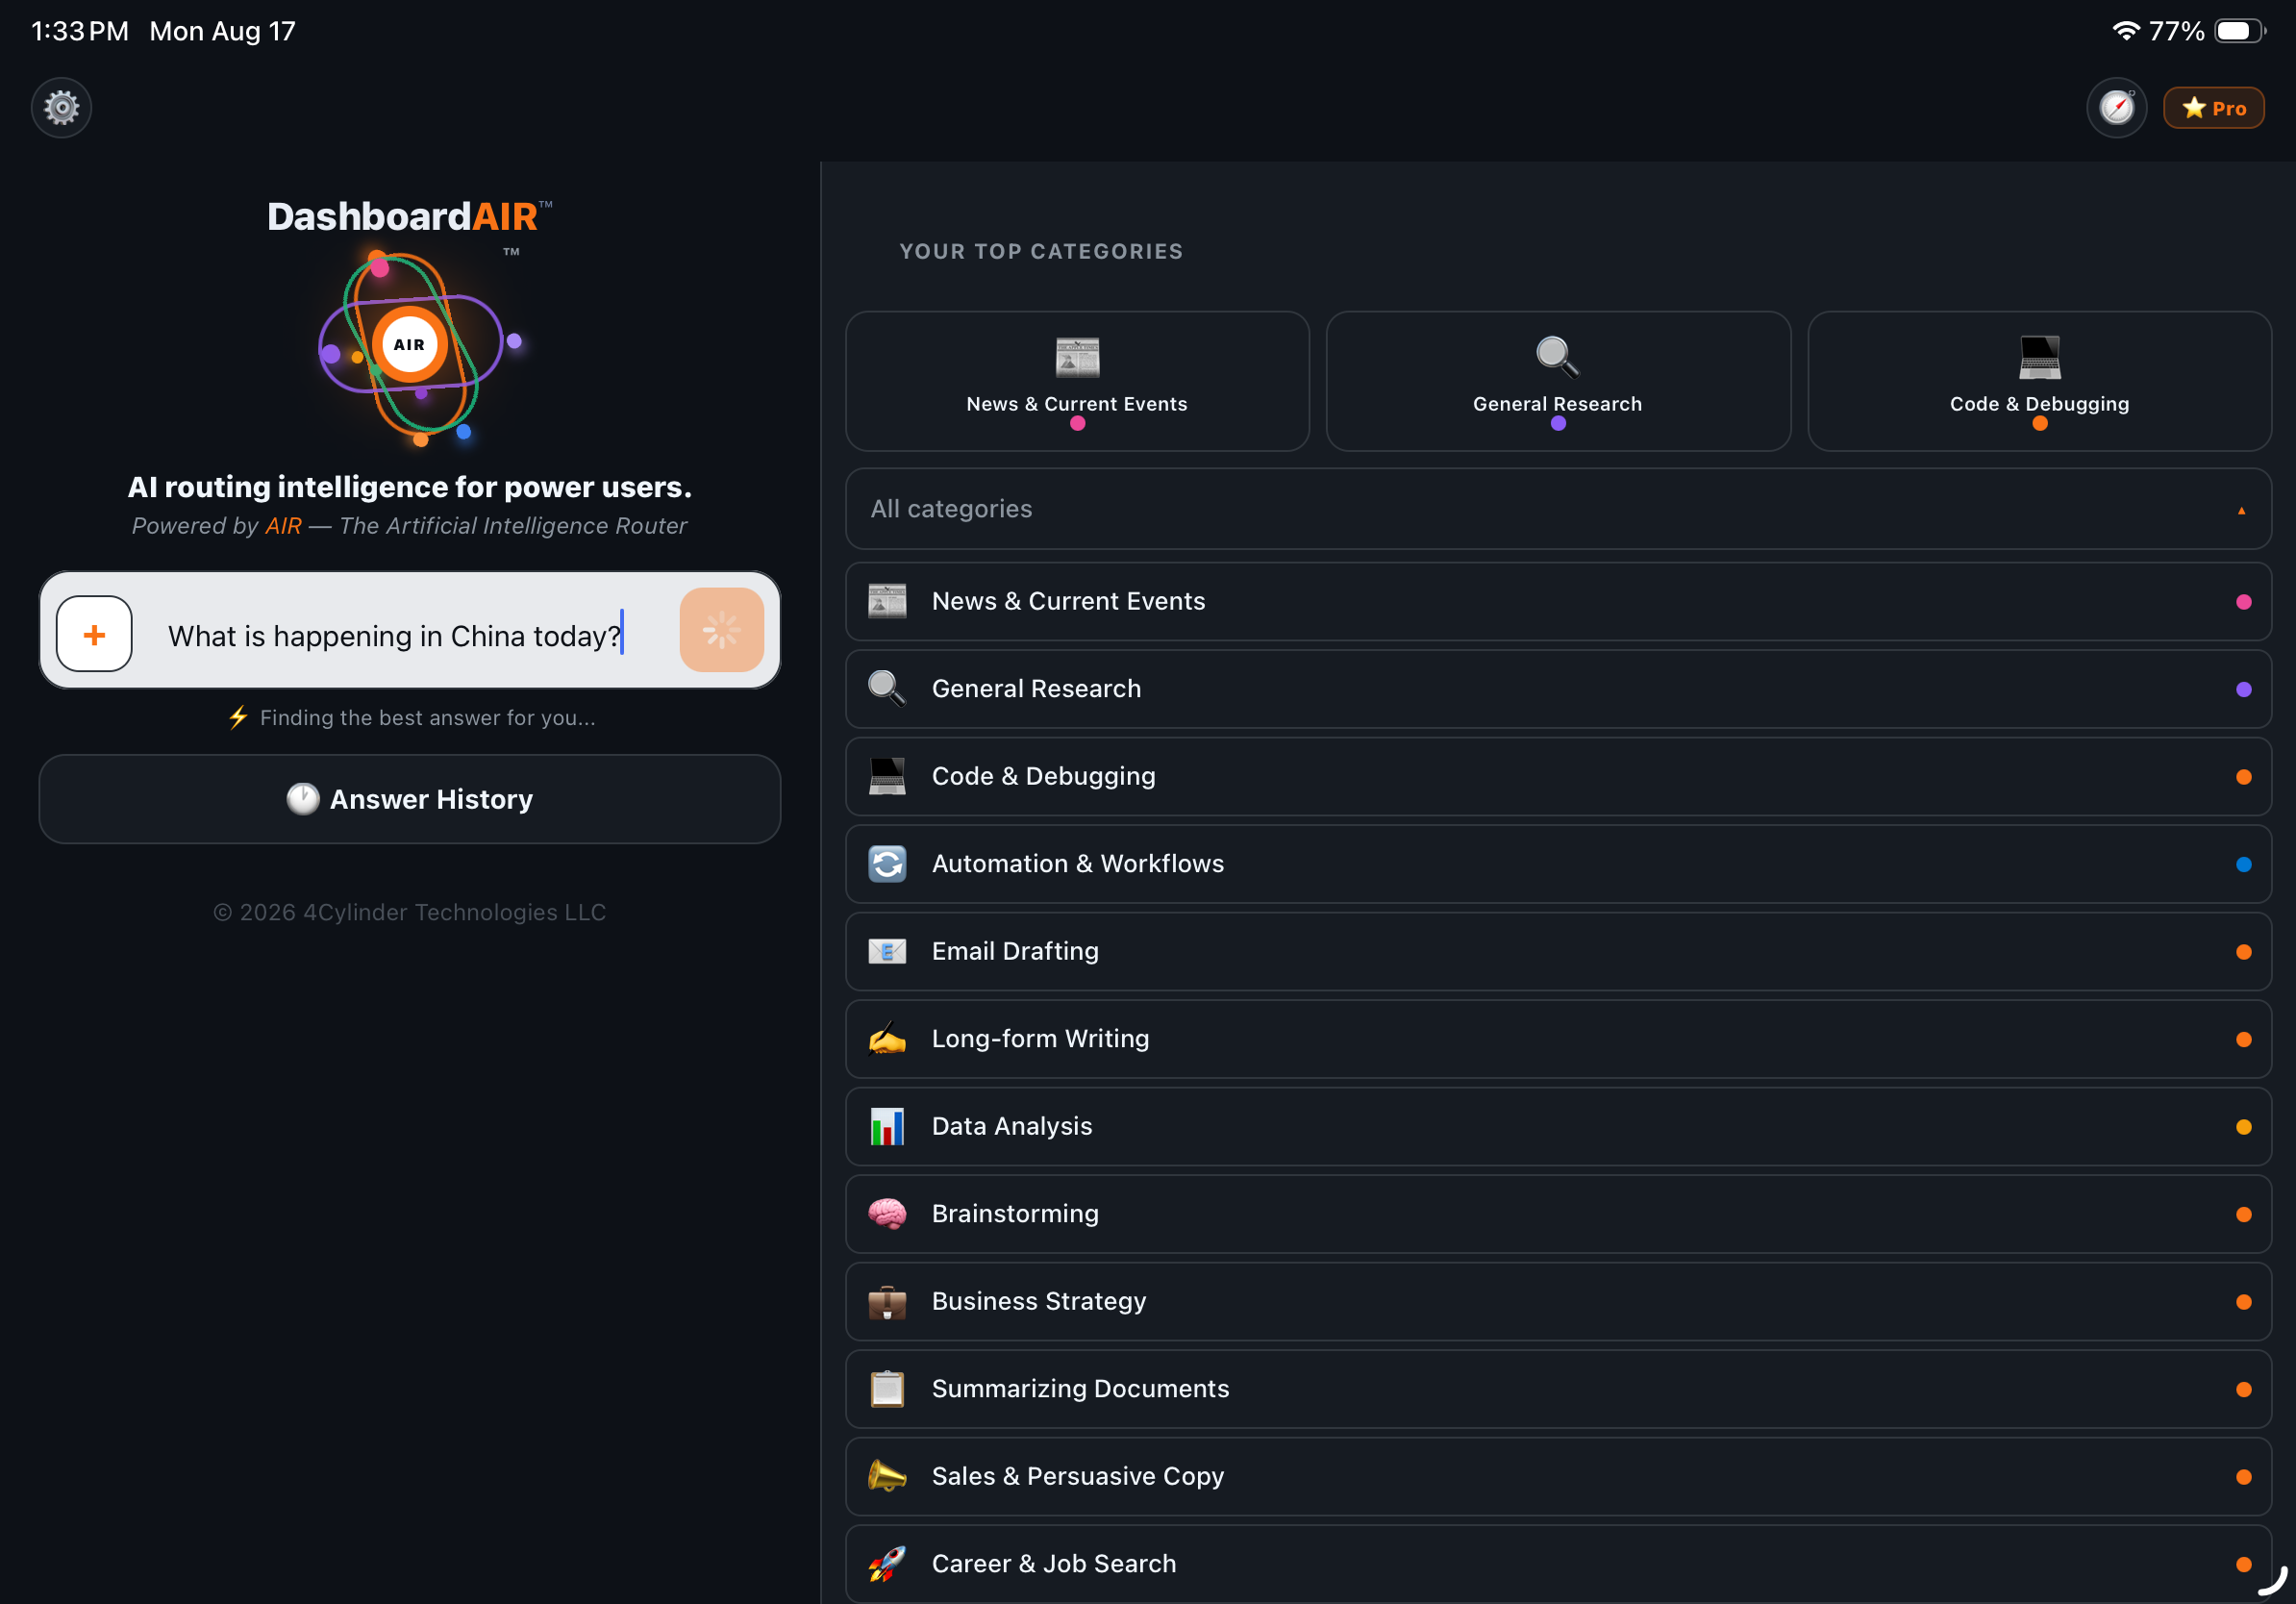Click newspaper icon on top News card

click(1077, 356)
